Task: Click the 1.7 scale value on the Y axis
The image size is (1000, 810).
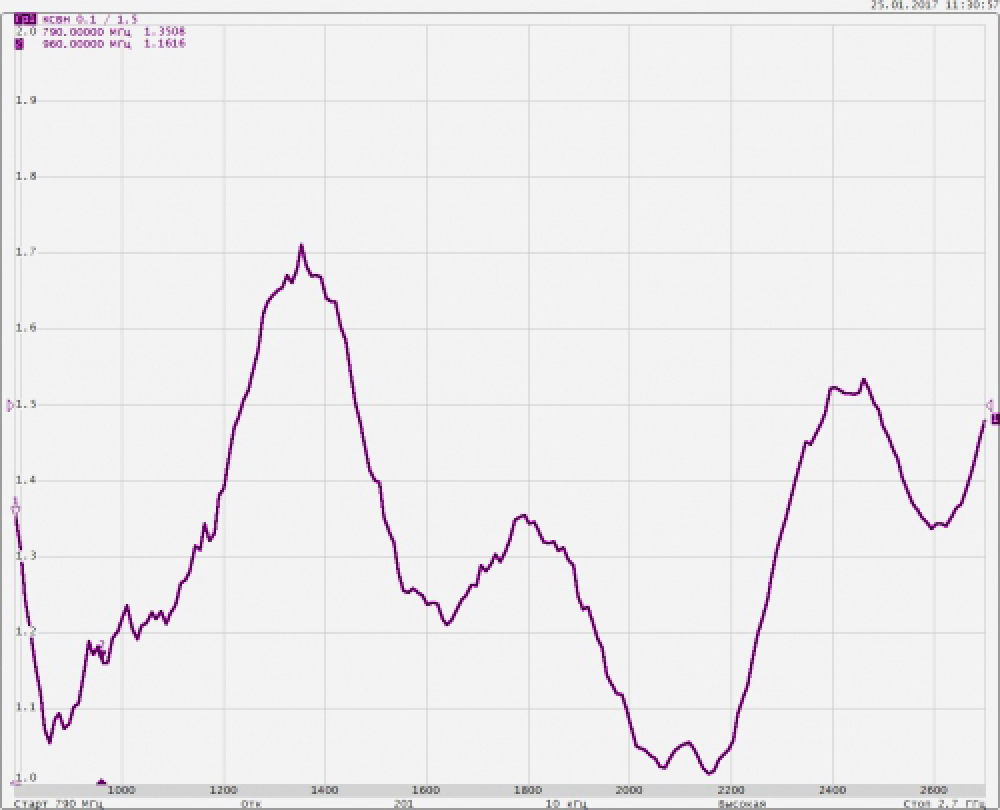Action: tap(26, 252)
